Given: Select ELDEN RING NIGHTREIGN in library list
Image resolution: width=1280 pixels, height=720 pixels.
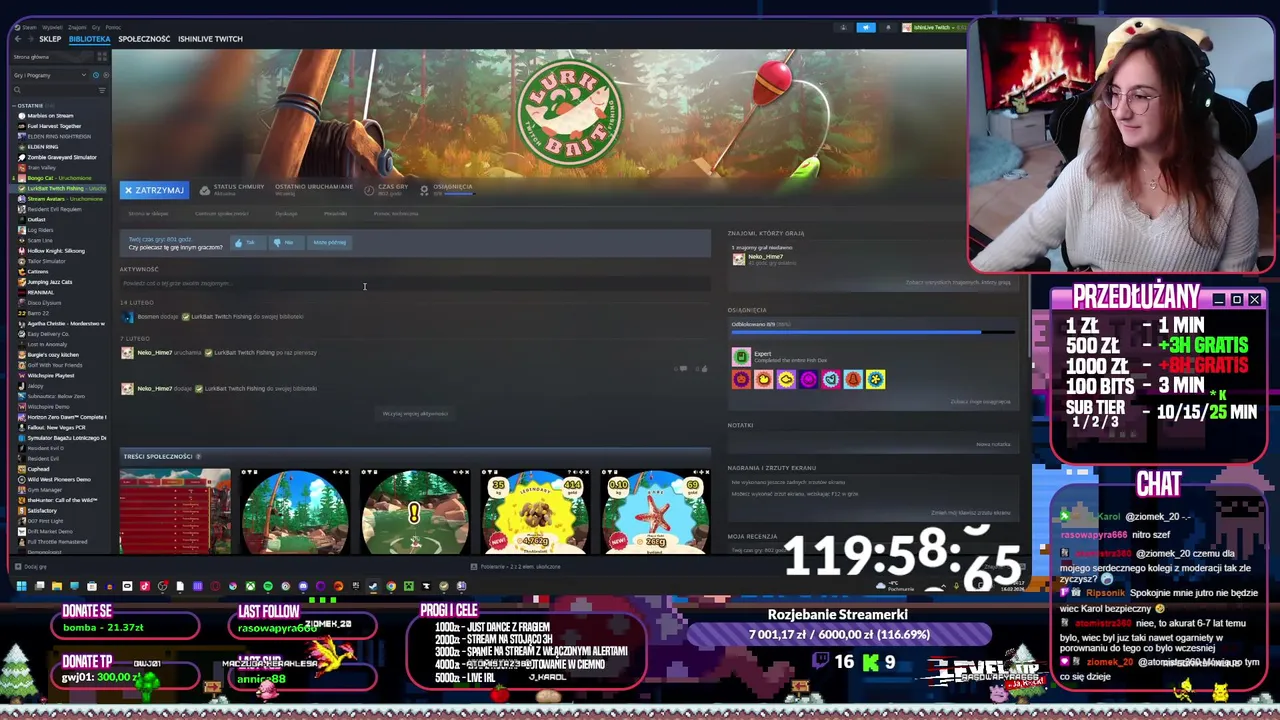Looking at the screenshot, I should [58, 136].
